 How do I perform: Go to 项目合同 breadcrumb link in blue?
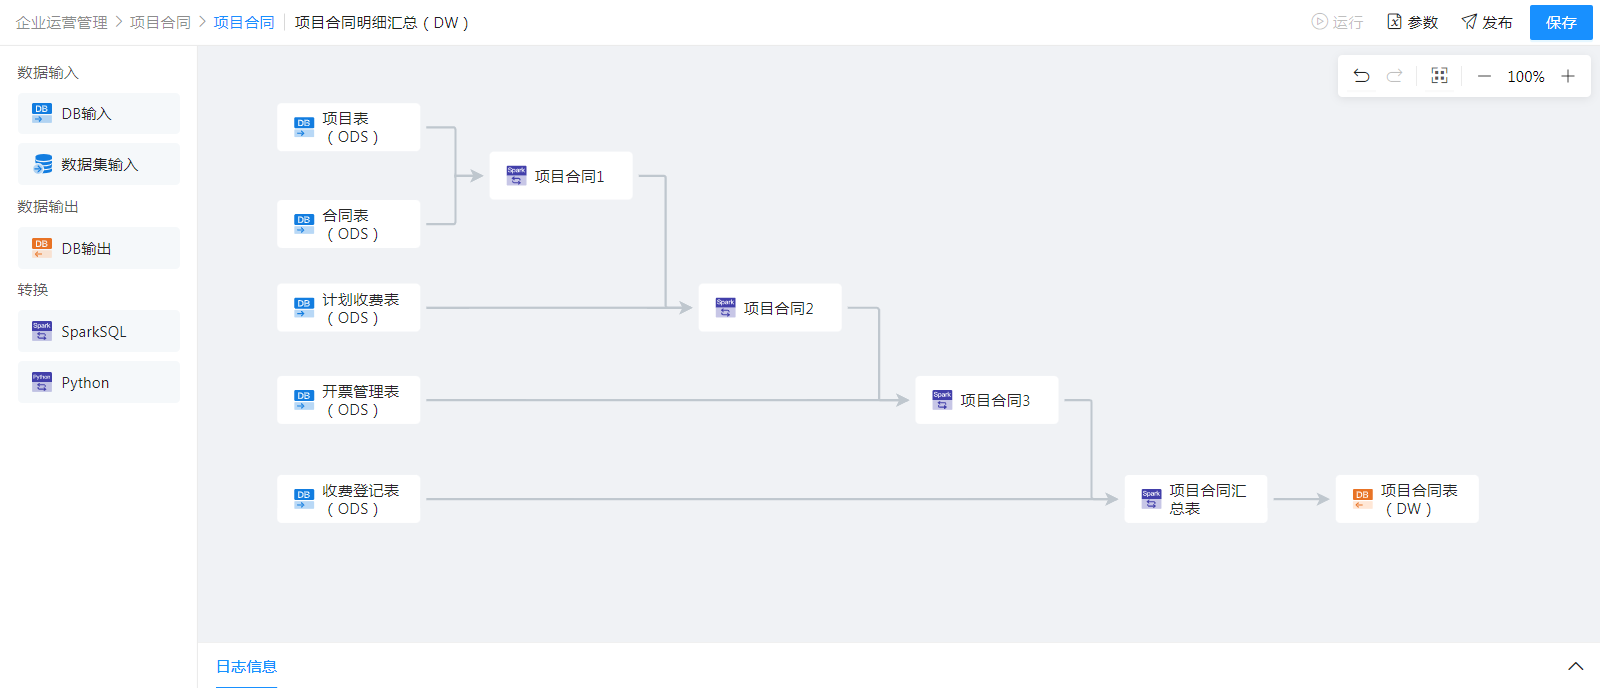pyautogui.click(x=244, y=22)
